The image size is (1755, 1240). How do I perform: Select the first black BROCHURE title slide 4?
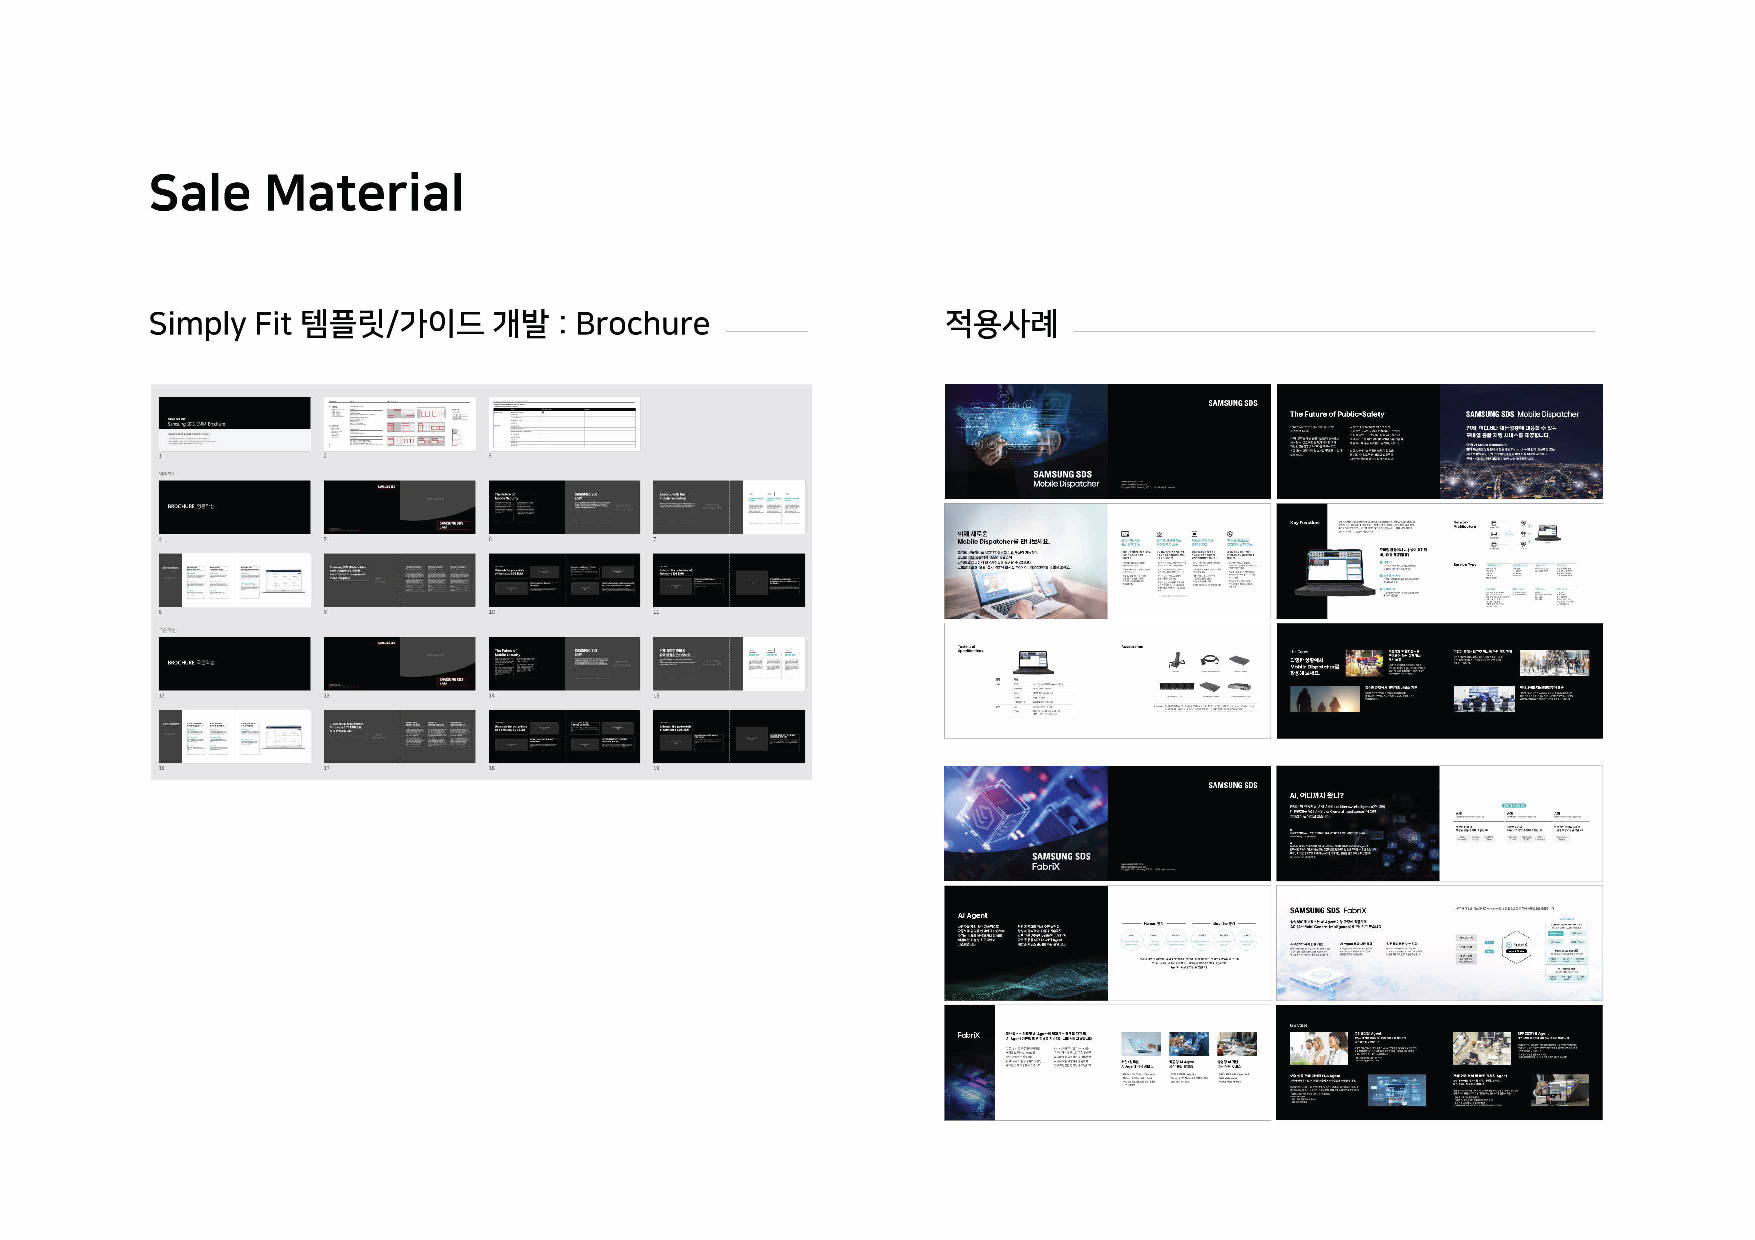pos(234,507)
